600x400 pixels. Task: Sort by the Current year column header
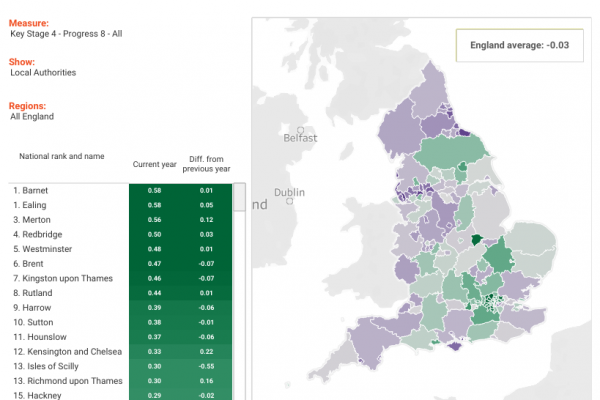coord(154,164)
